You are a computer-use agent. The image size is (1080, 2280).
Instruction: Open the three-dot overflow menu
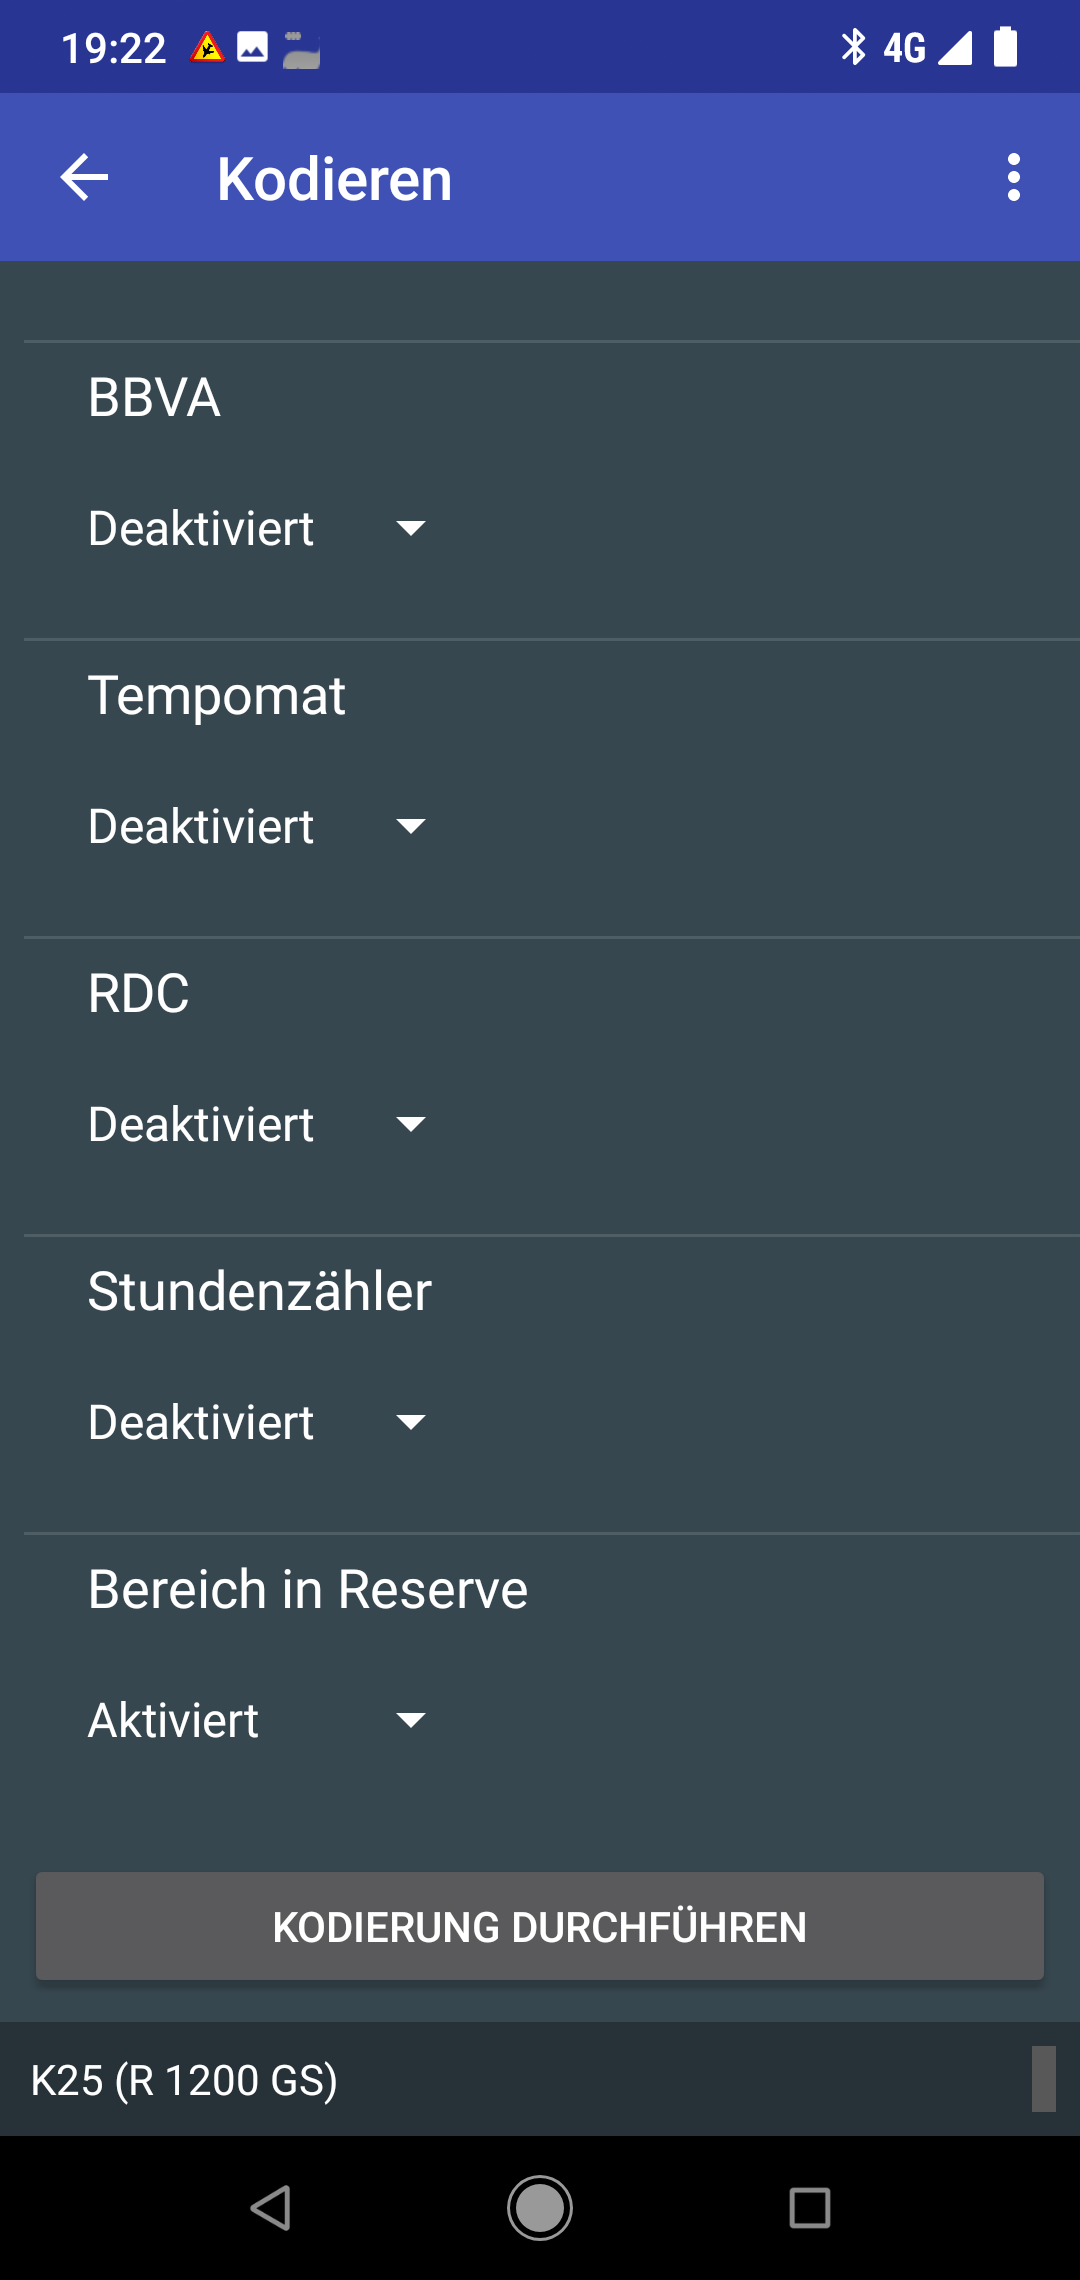[x=1013, y=178]
